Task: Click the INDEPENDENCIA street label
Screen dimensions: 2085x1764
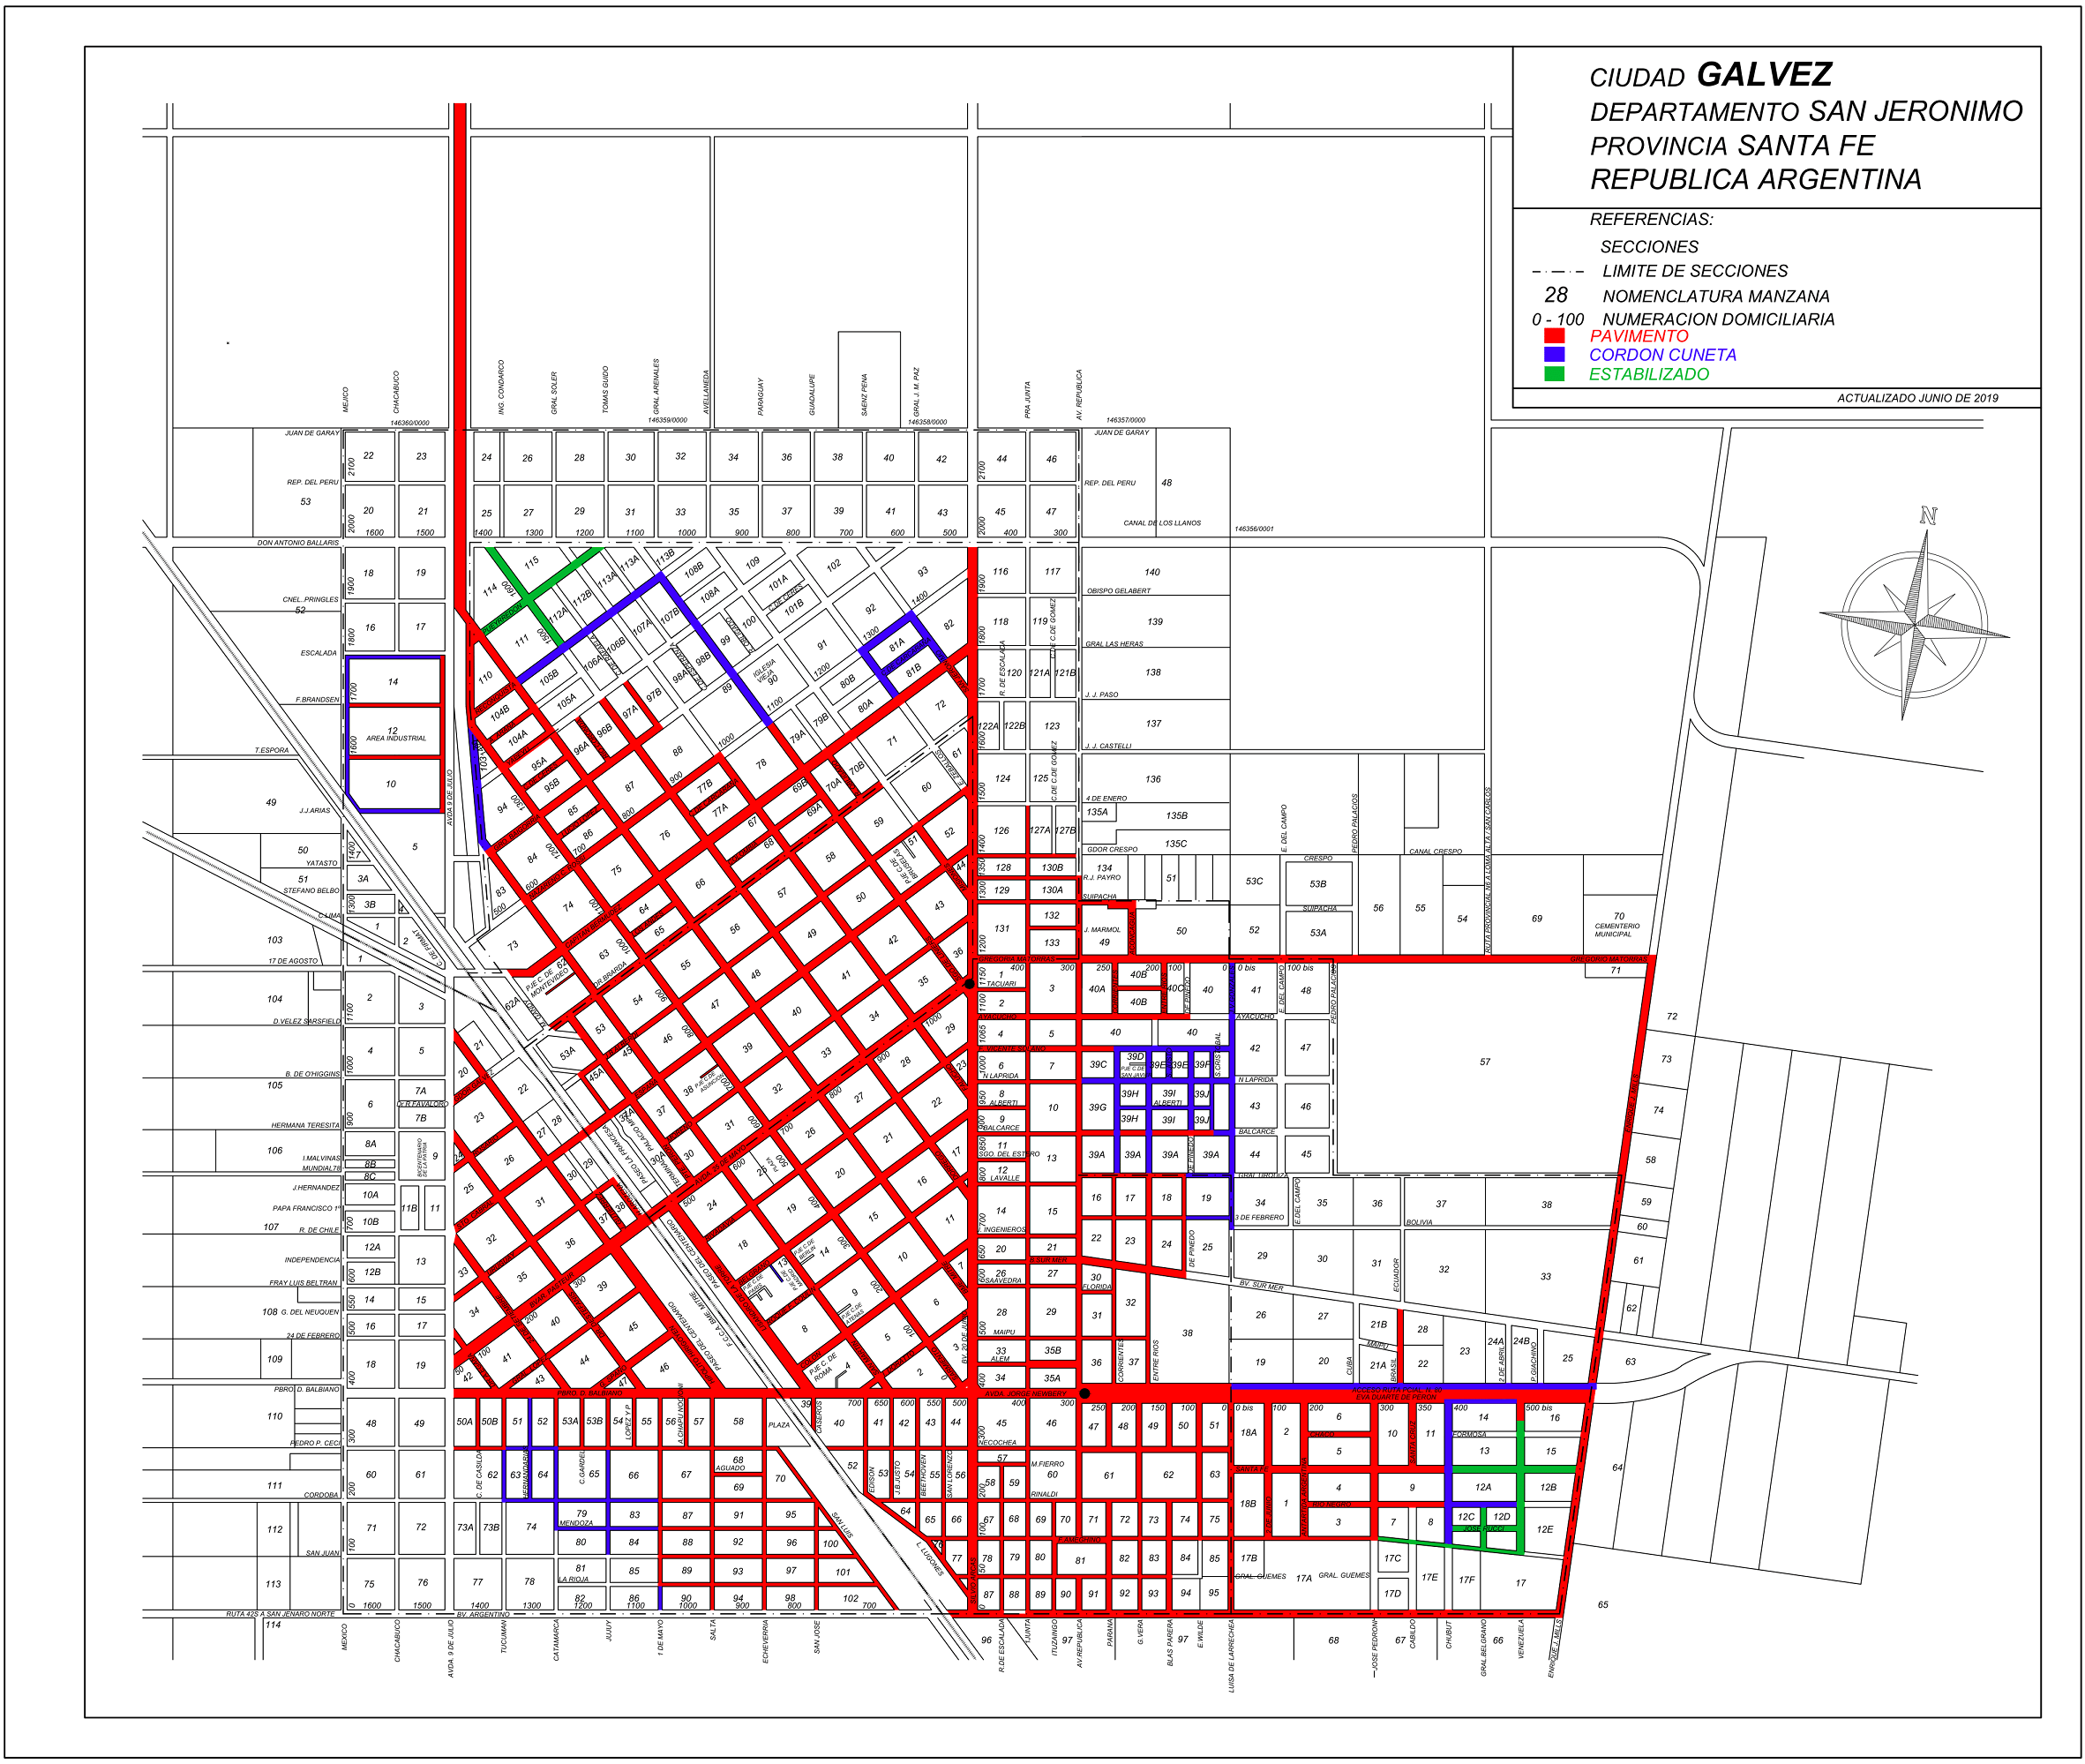Action: coord(312,1260)
